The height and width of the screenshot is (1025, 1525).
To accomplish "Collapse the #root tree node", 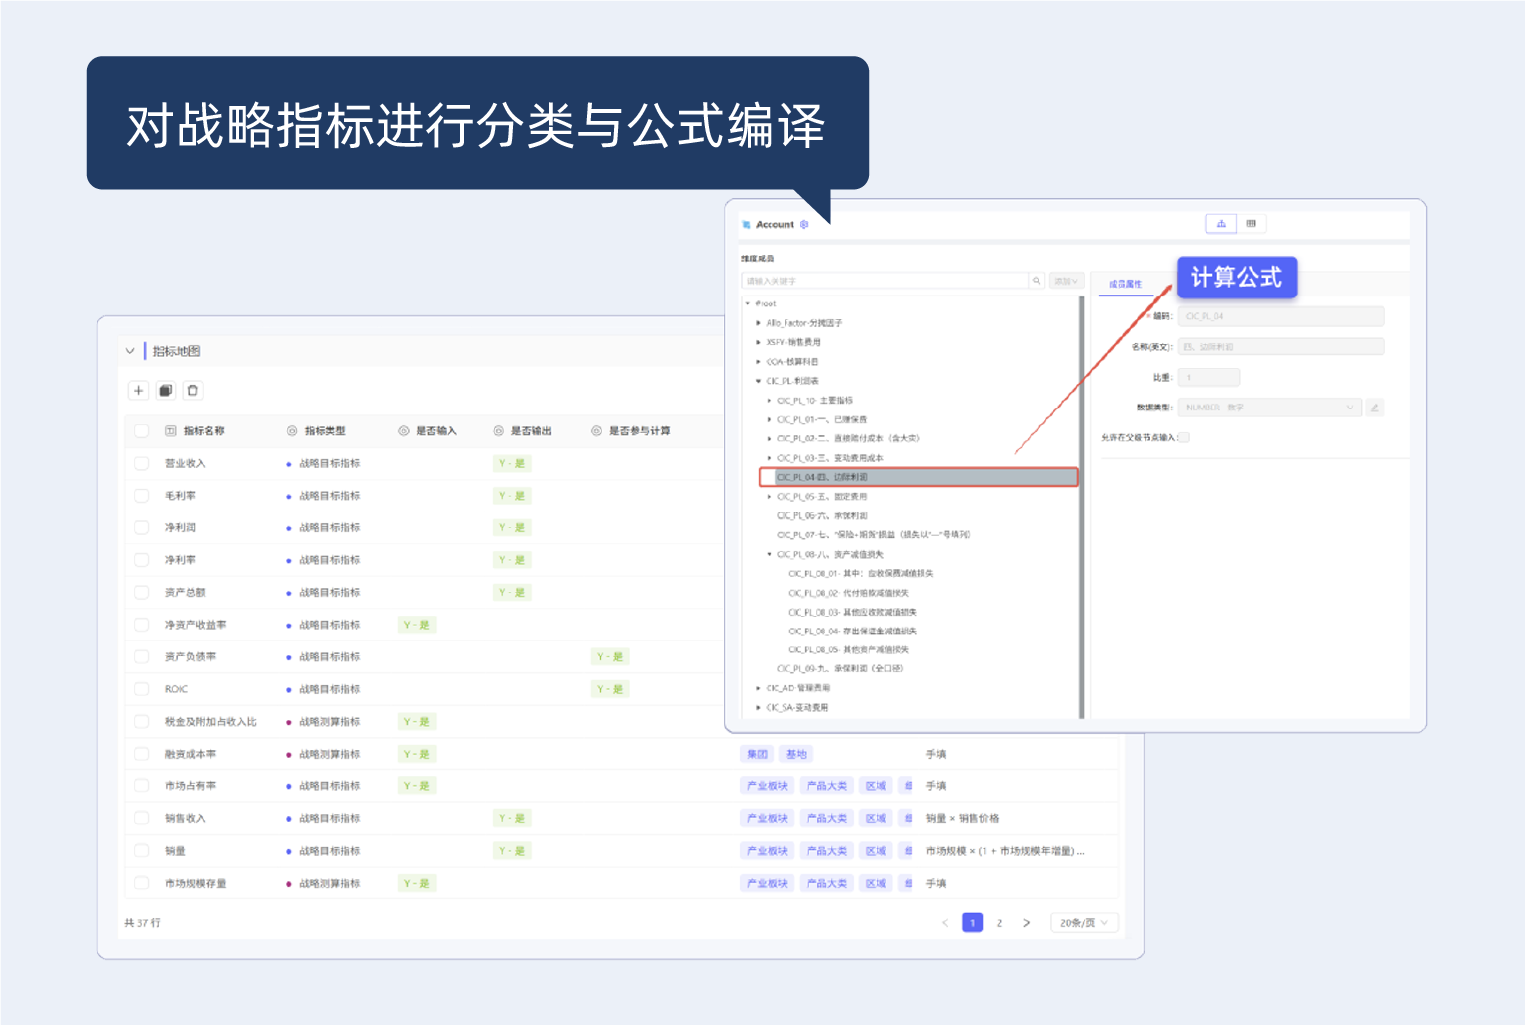I will (x=747, y=303).
